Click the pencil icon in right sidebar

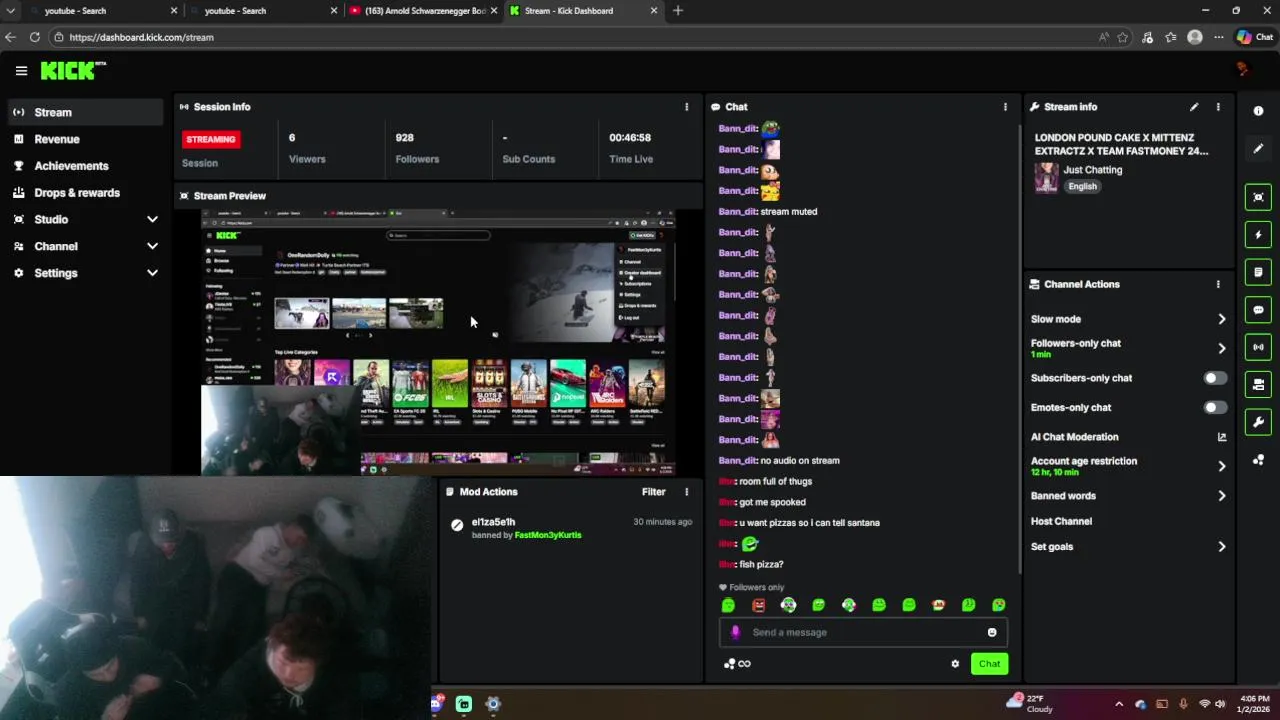[1258, 149]
